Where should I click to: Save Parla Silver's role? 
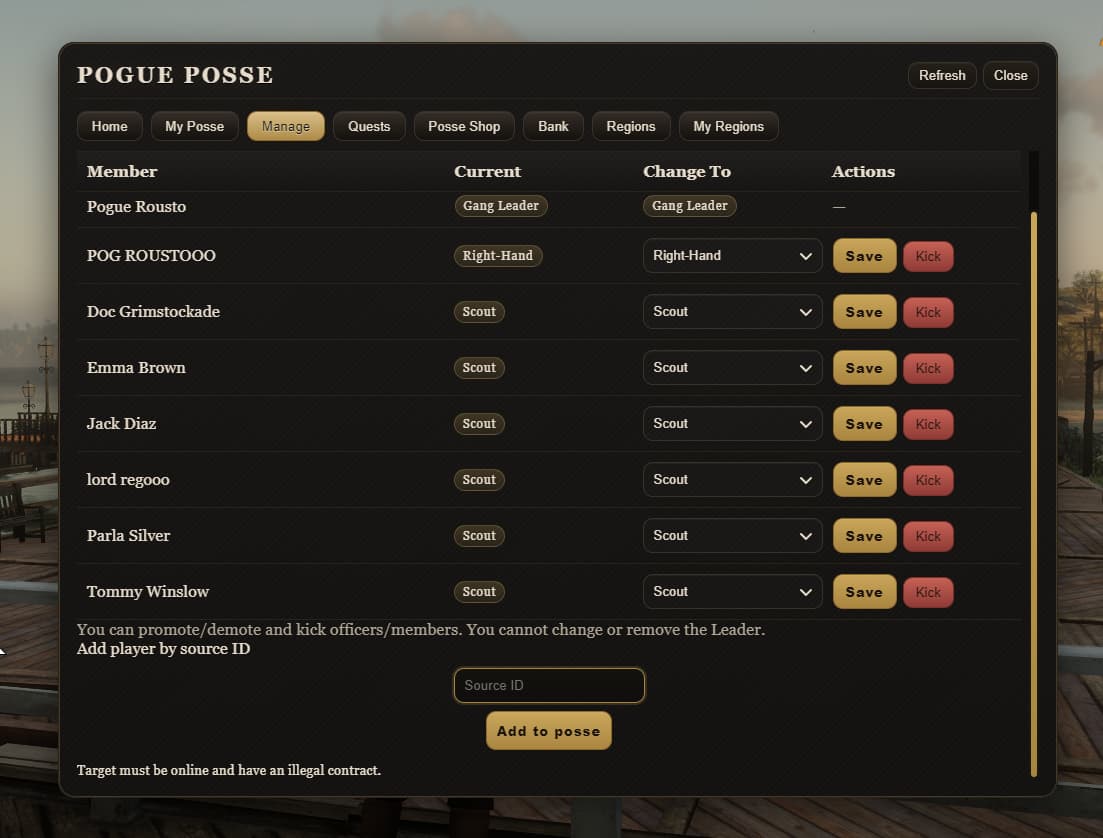pos(864,535)
